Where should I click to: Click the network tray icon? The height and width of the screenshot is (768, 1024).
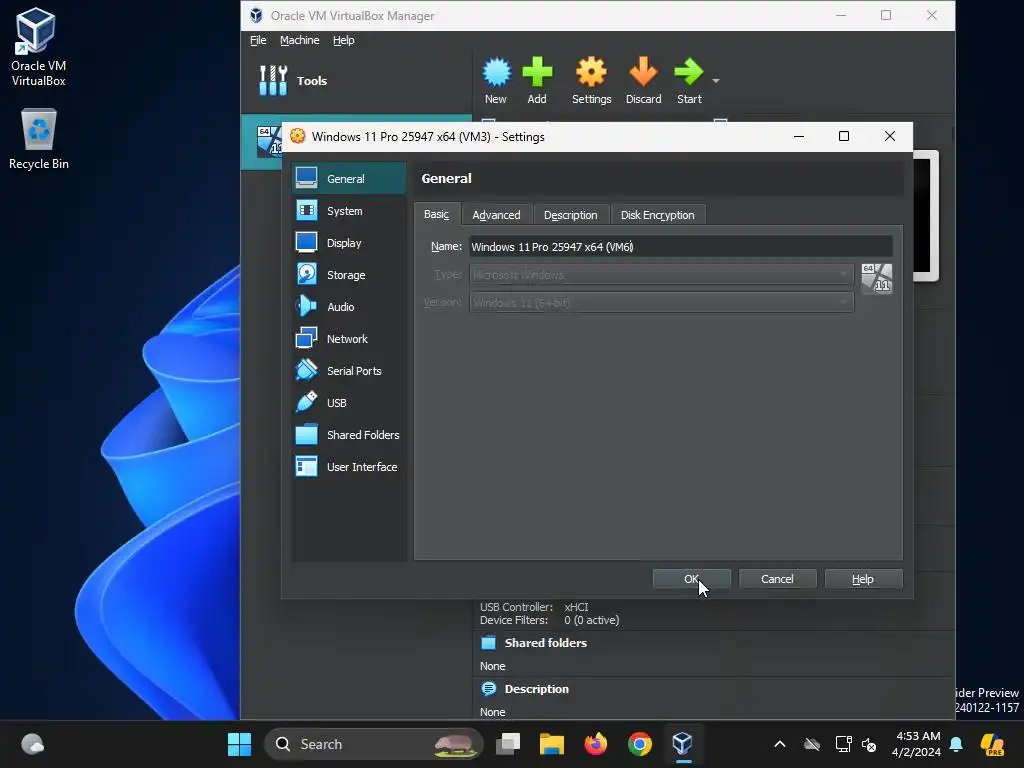click(x=843, y=744)
